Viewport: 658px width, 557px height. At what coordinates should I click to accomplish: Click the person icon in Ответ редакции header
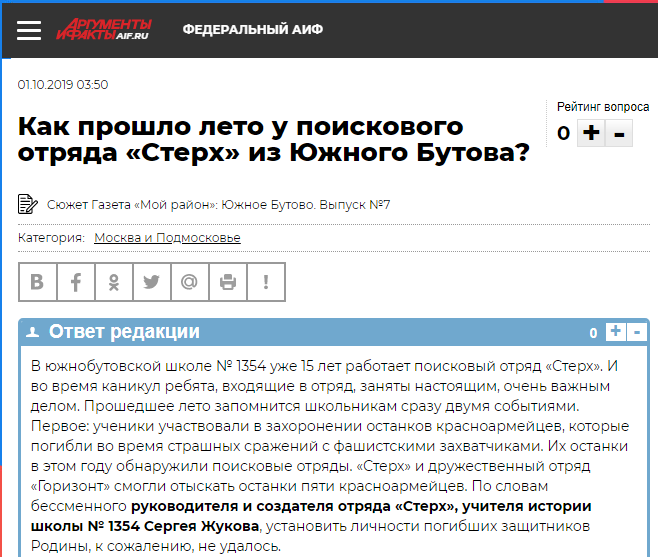pyautogui.click(x=33, y=333)
